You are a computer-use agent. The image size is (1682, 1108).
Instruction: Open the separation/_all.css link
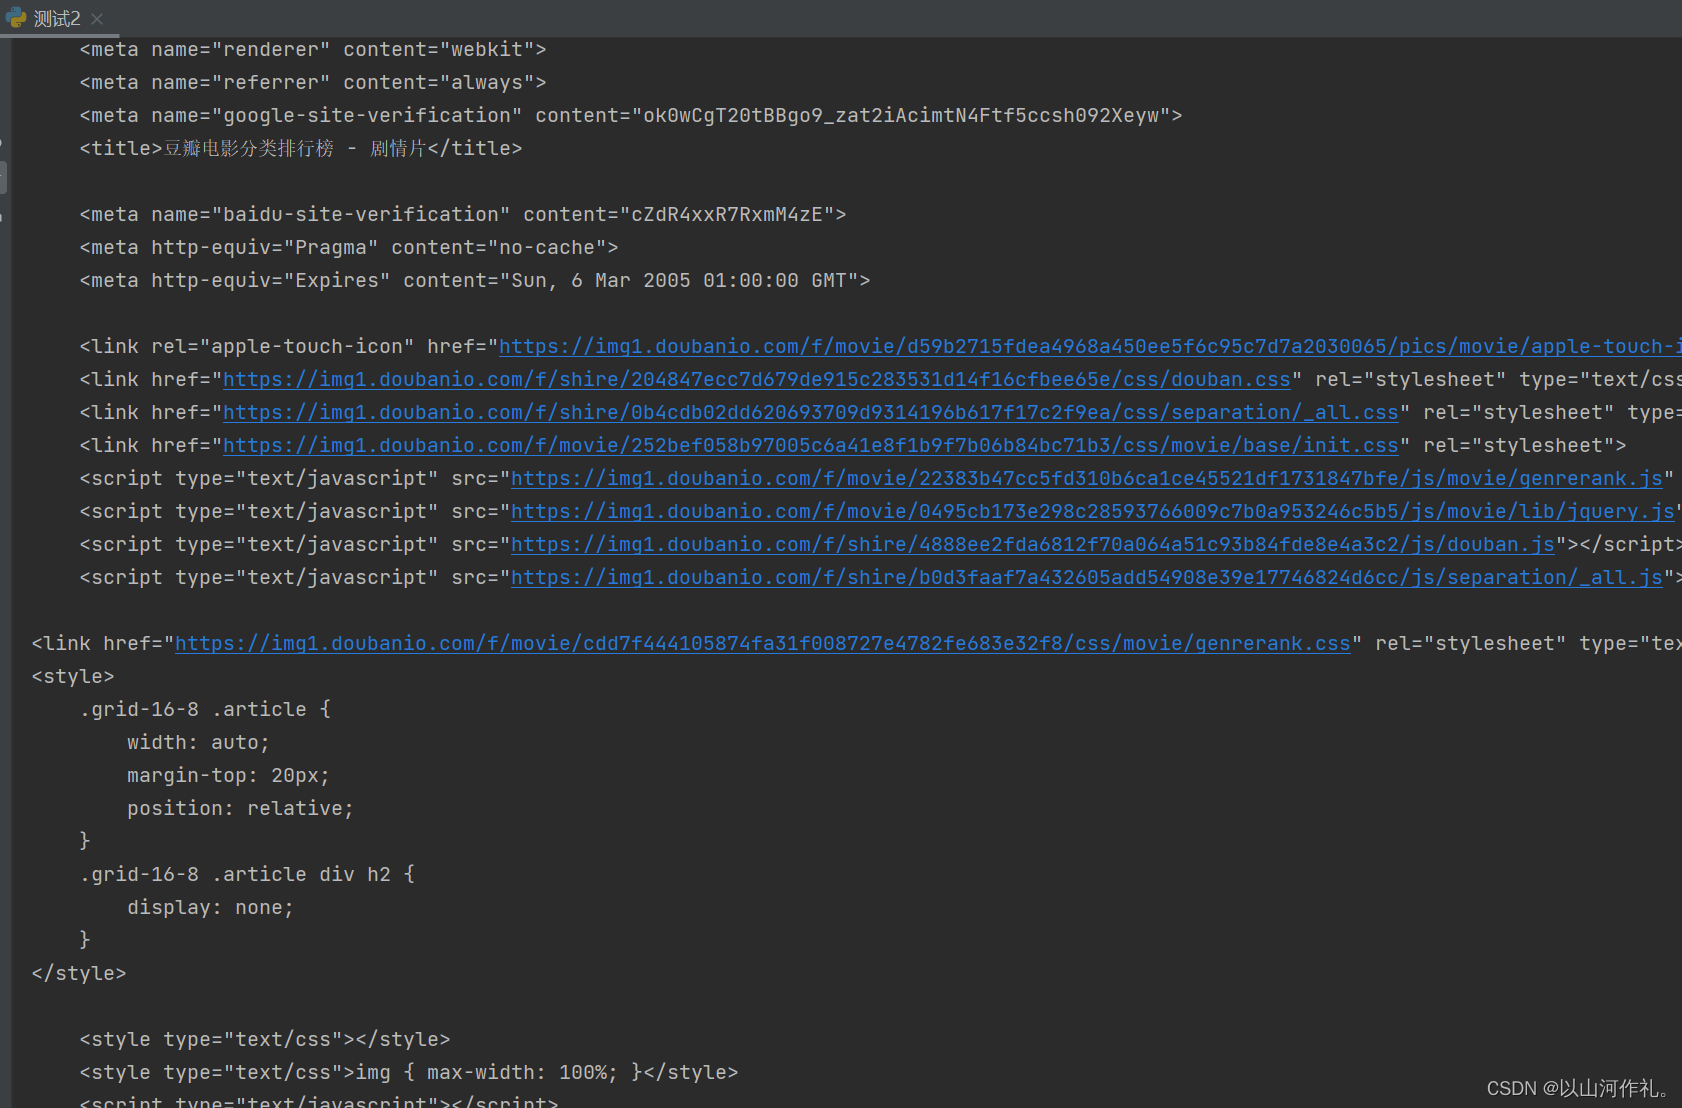coord(811,413)
